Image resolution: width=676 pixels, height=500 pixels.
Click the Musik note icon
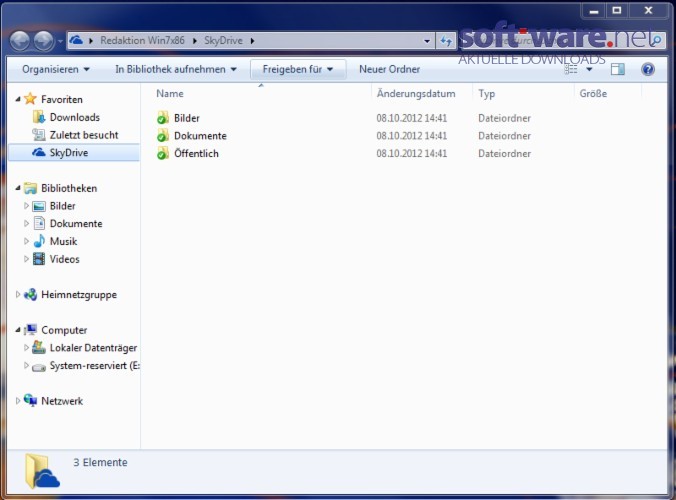pyautogui.click(x=39, y=241)
